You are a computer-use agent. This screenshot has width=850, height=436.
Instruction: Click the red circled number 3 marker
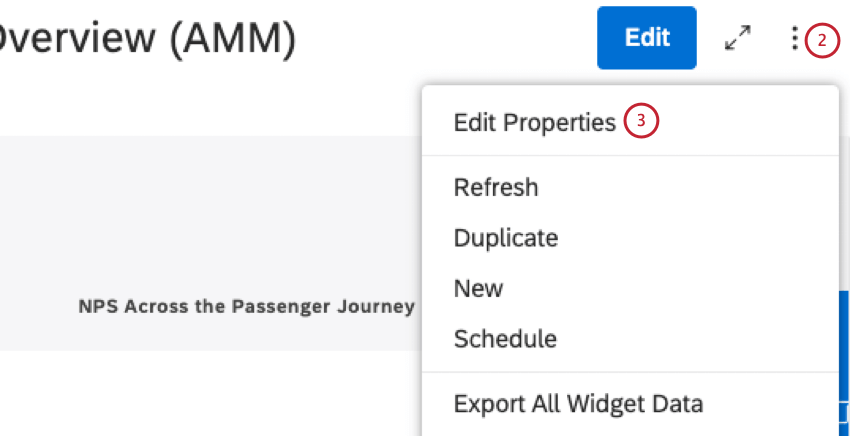tap(641, 122)
